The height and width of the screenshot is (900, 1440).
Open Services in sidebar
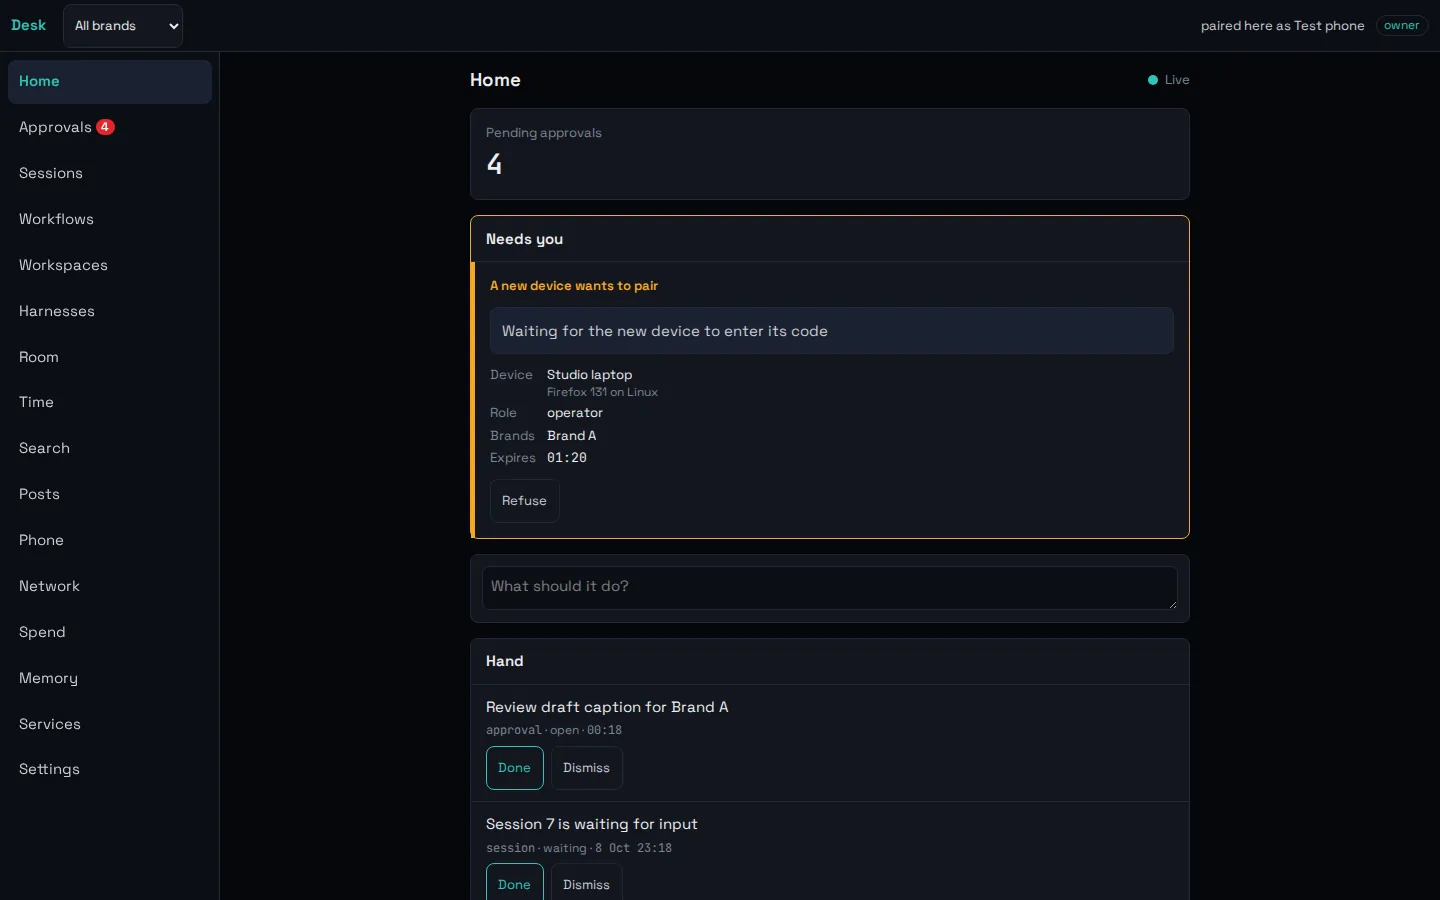tap(110, 725)
